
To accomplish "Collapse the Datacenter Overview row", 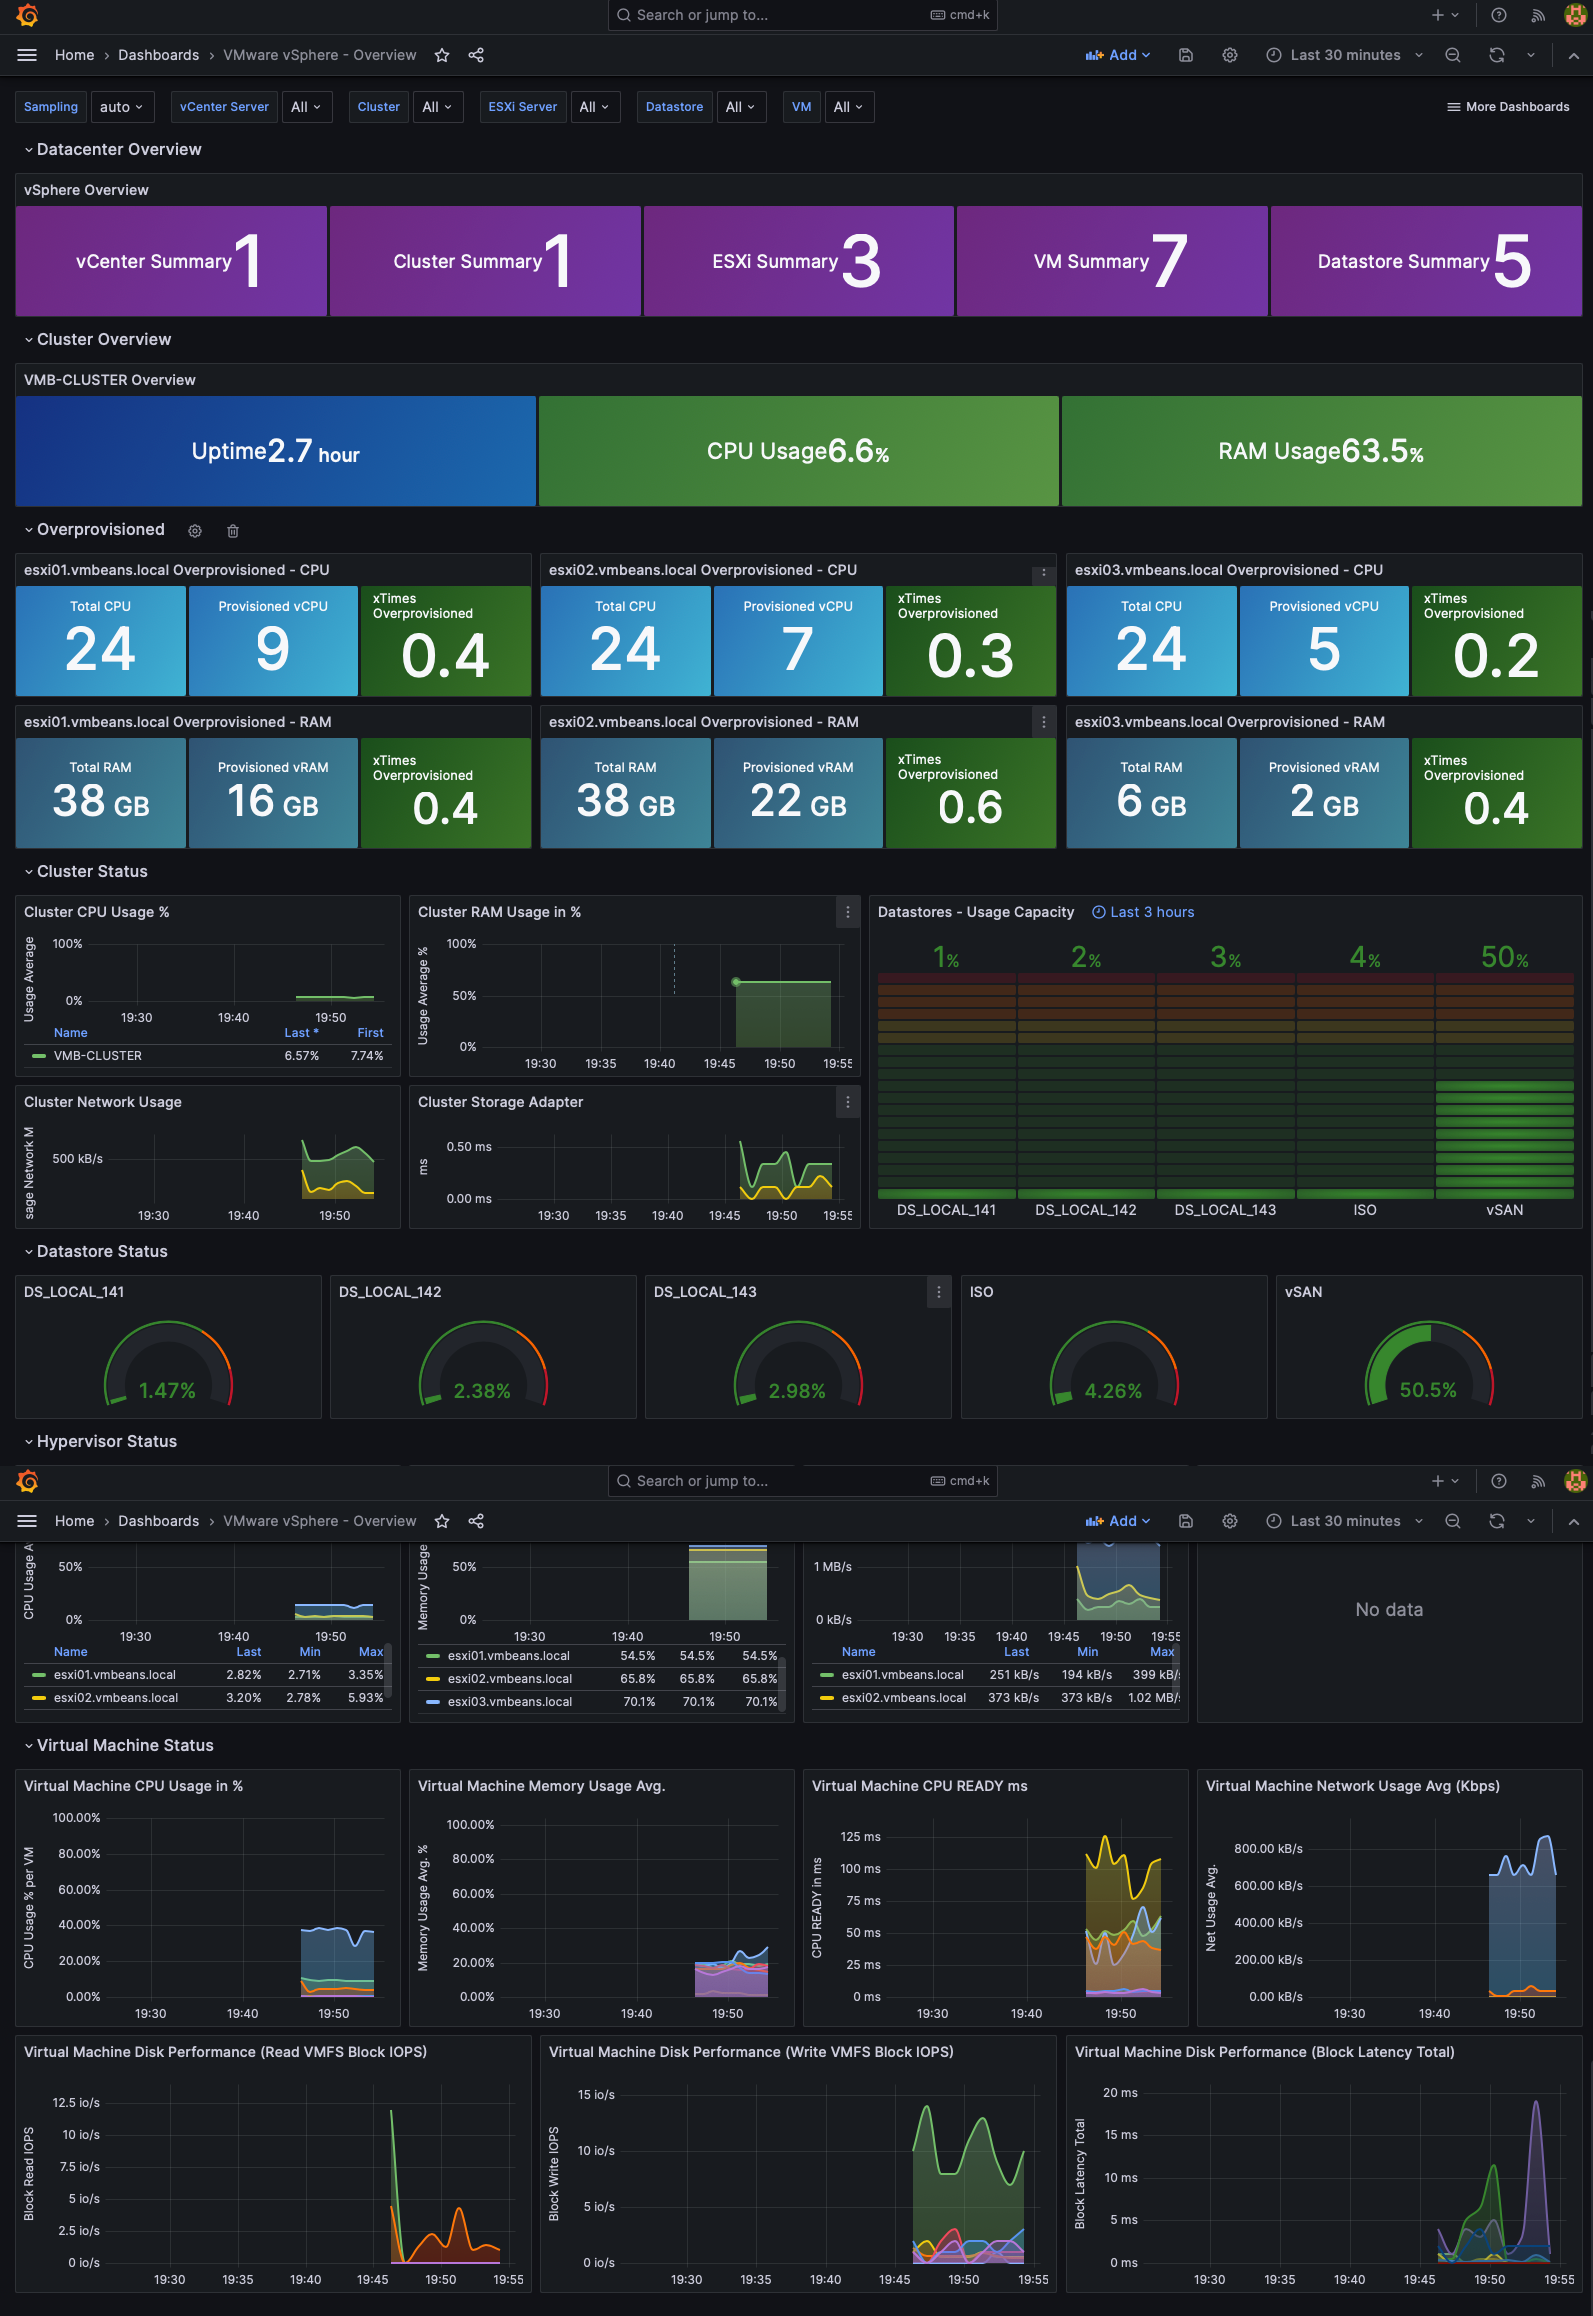I will point(112,149).
